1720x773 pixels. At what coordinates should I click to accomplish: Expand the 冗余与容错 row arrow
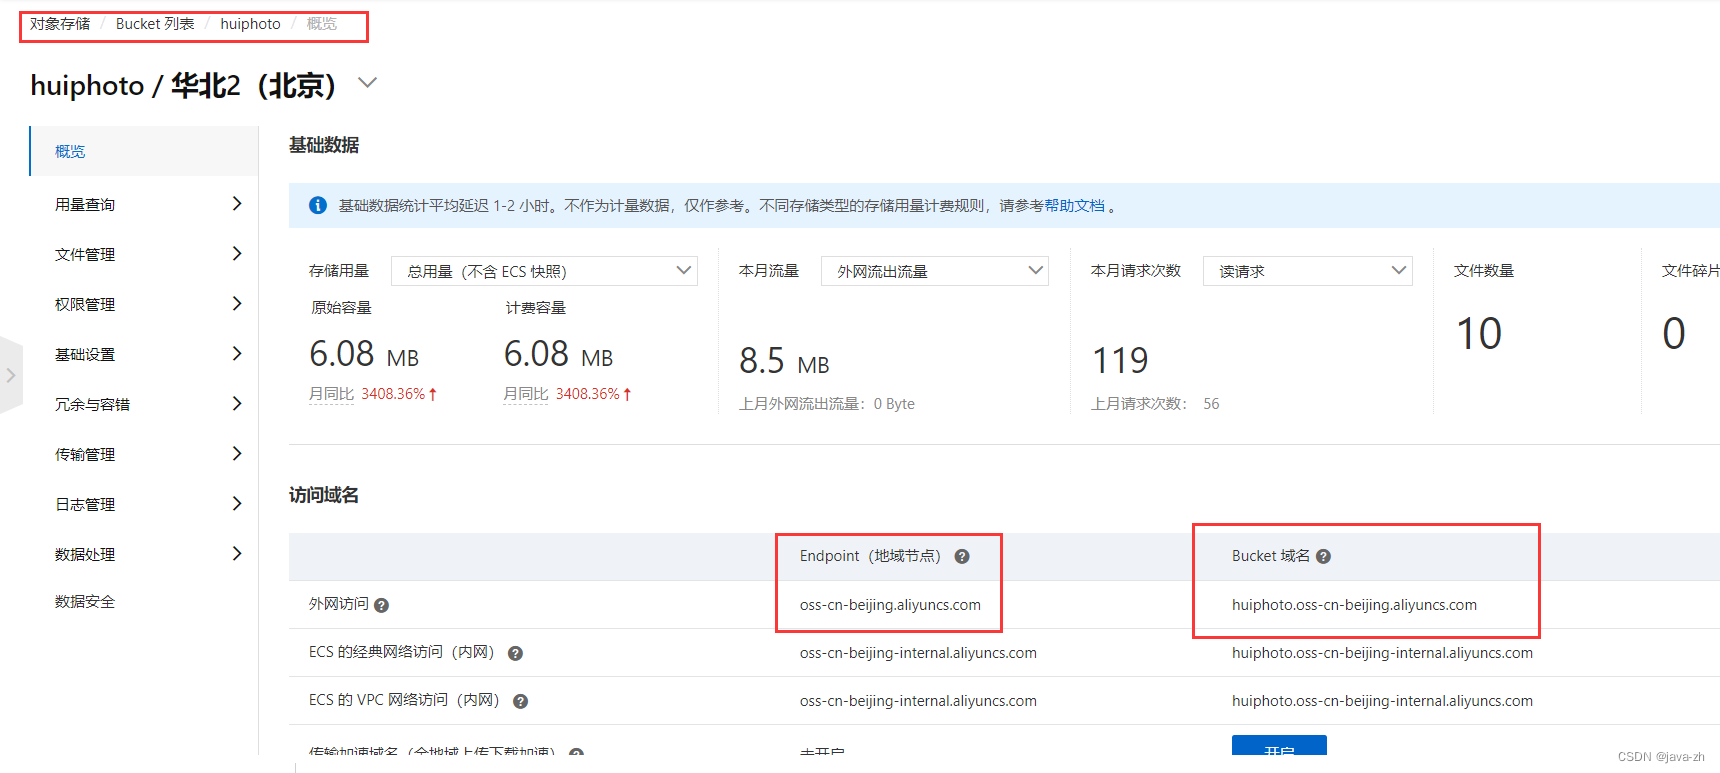[x=237, y=404]
